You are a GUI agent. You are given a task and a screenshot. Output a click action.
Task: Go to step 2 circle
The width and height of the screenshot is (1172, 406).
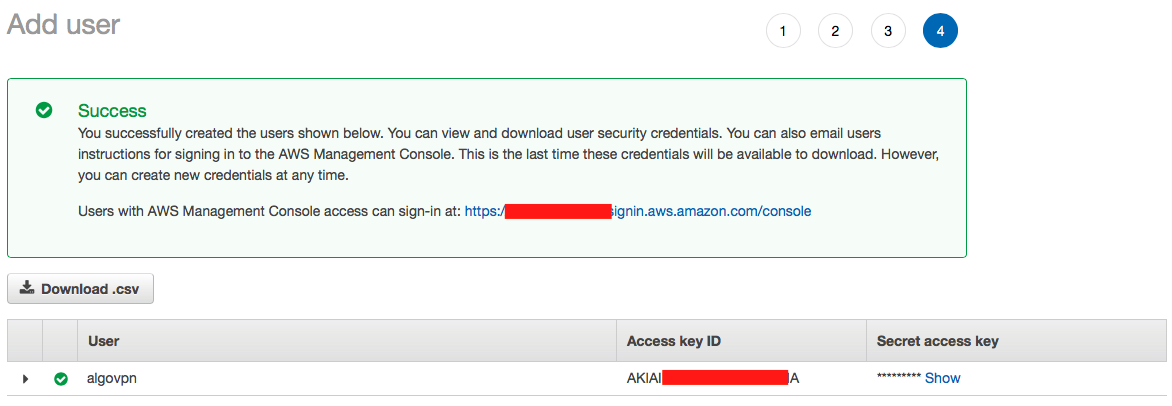(x=836, y=31)
